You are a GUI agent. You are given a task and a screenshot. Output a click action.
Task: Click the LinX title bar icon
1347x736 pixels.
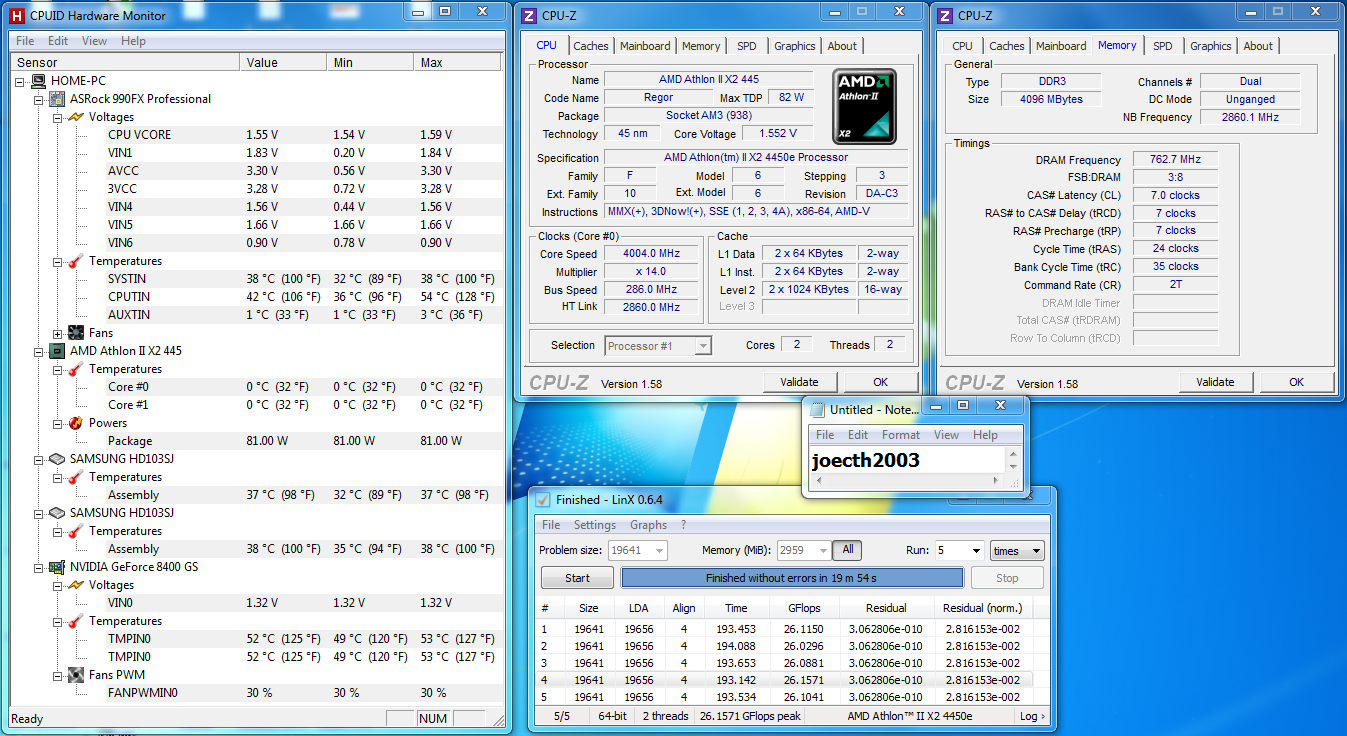[542, 500]
